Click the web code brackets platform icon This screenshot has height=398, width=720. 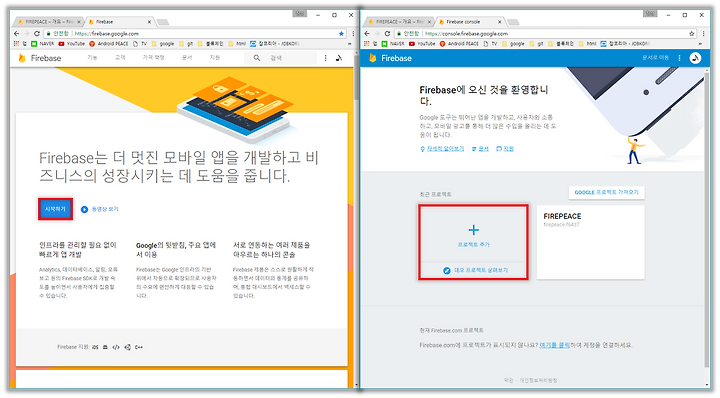pyautogui.click(x=116, y=347)
